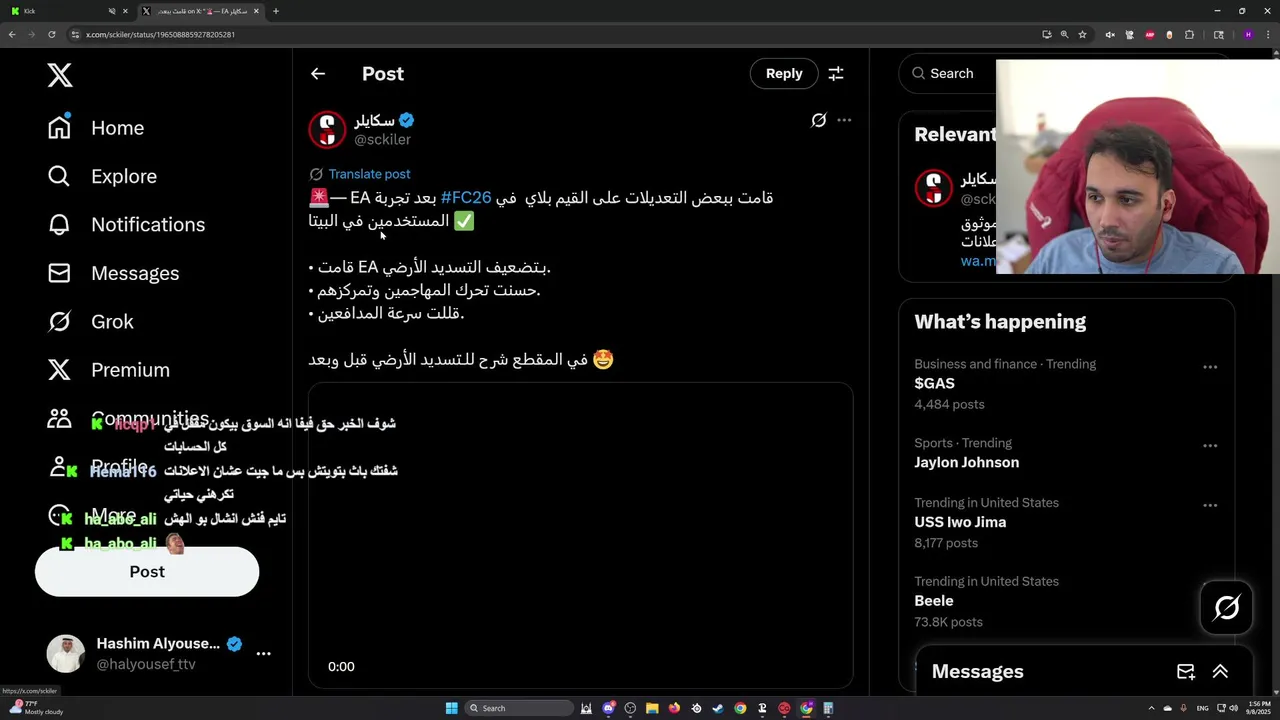Open the browser three-dot menu
Viewport: 1280px width, 720px height.
pos(1267,34)
